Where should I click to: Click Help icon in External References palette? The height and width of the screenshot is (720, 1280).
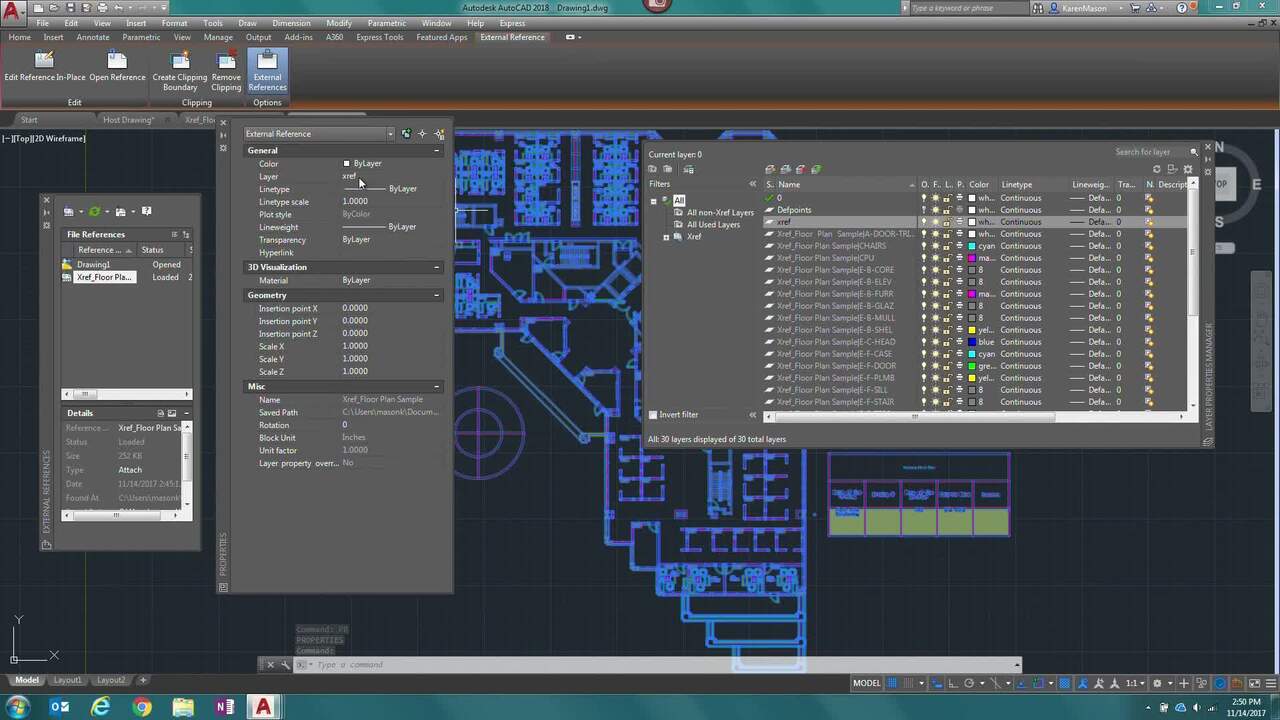pyautogui.click(x=147, y=211)
